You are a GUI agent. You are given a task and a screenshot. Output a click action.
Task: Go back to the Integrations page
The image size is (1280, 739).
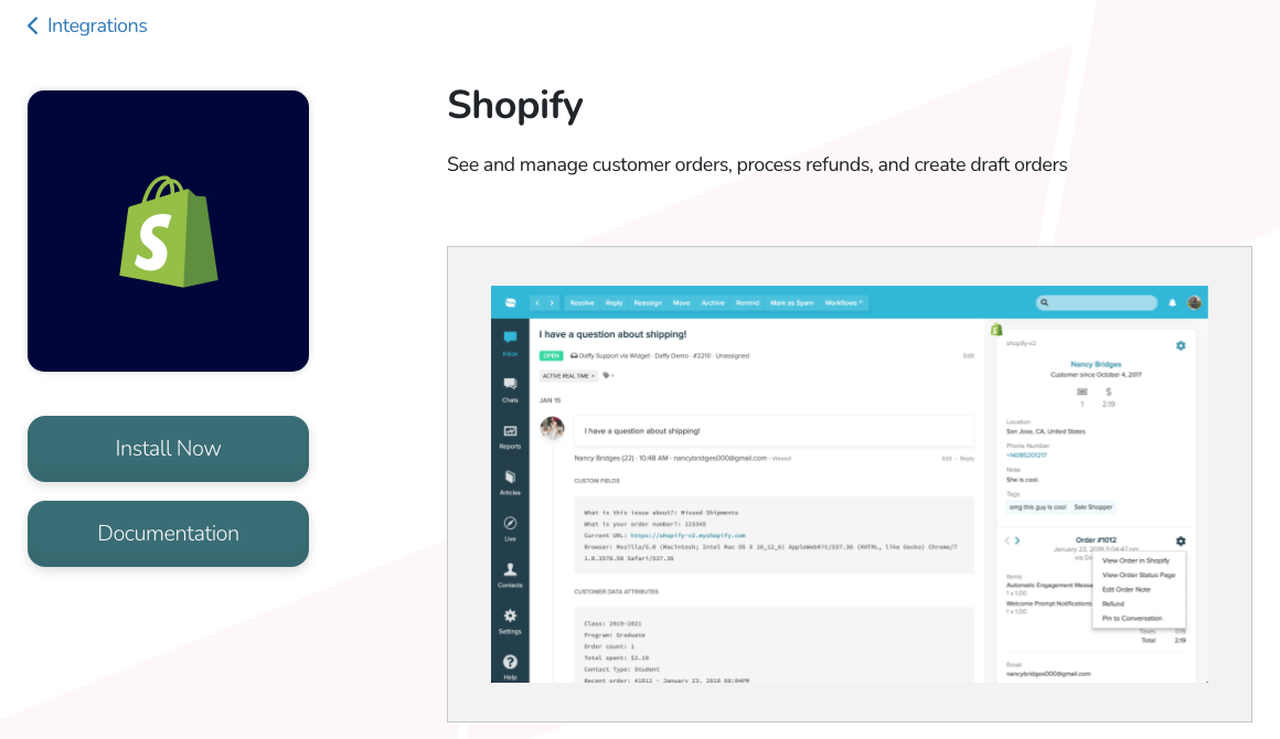[87, 26]
